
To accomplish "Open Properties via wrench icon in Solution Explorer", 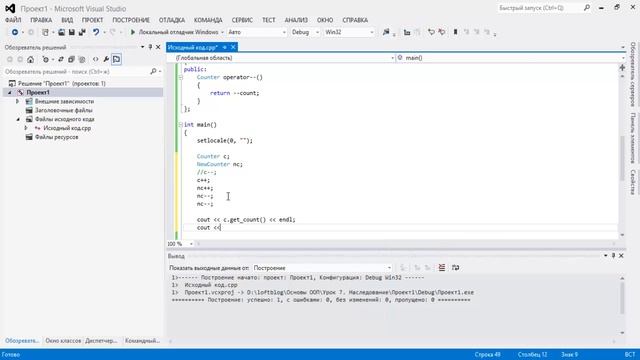I will click(x=106, y=60).
